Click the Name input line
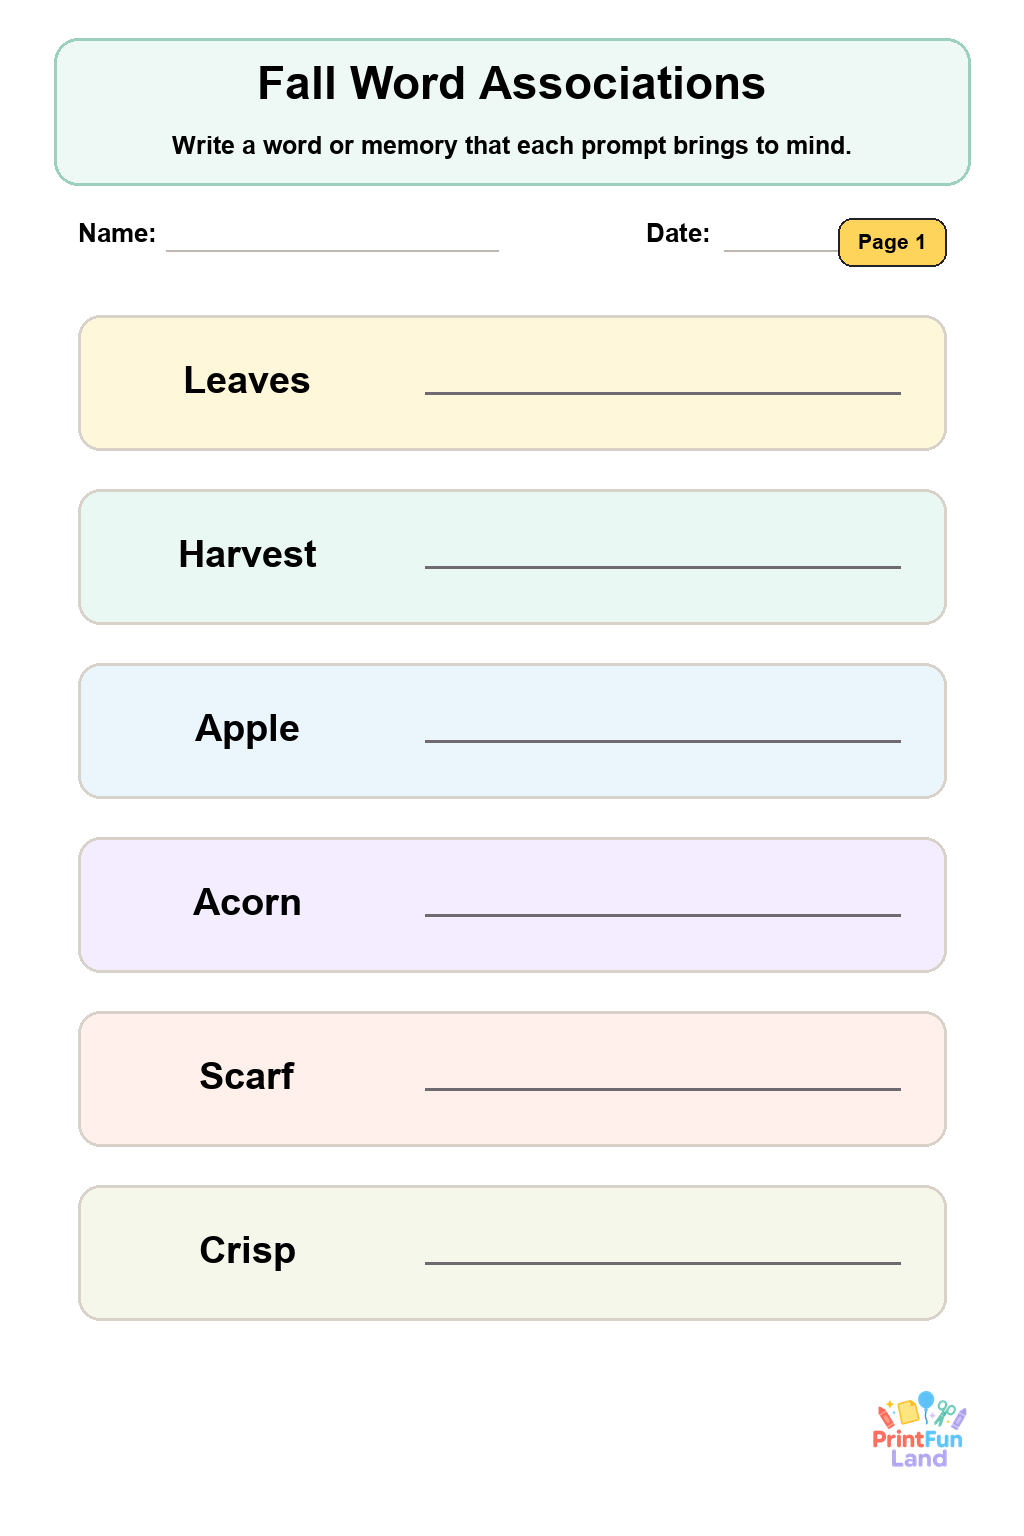Image resolution: width=1024 pixels, height=1536 pixels. click(332, 250)
